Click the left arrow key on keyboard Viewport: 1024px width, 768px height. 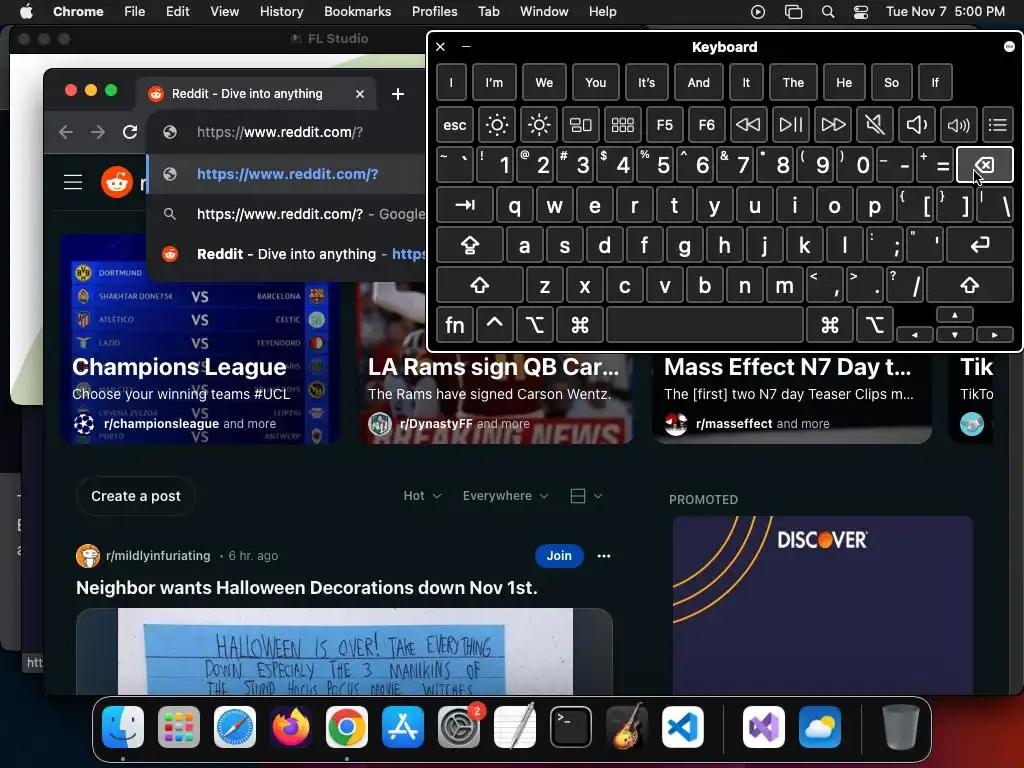coord(914,334)
